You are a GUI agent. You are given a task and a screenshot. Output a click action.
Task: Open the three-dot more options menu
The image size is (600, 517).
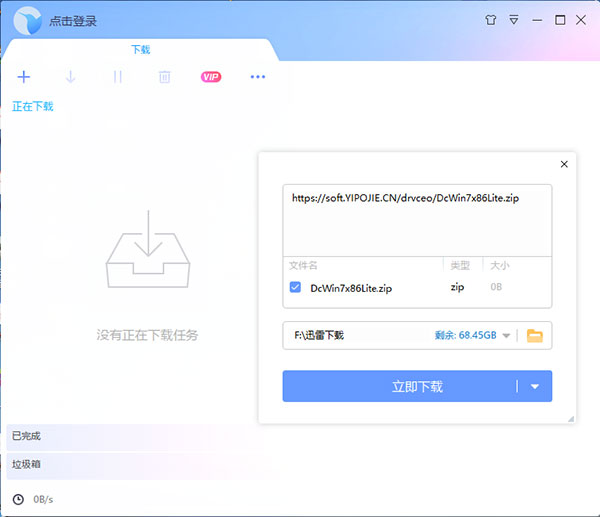[x=258, y=77]
